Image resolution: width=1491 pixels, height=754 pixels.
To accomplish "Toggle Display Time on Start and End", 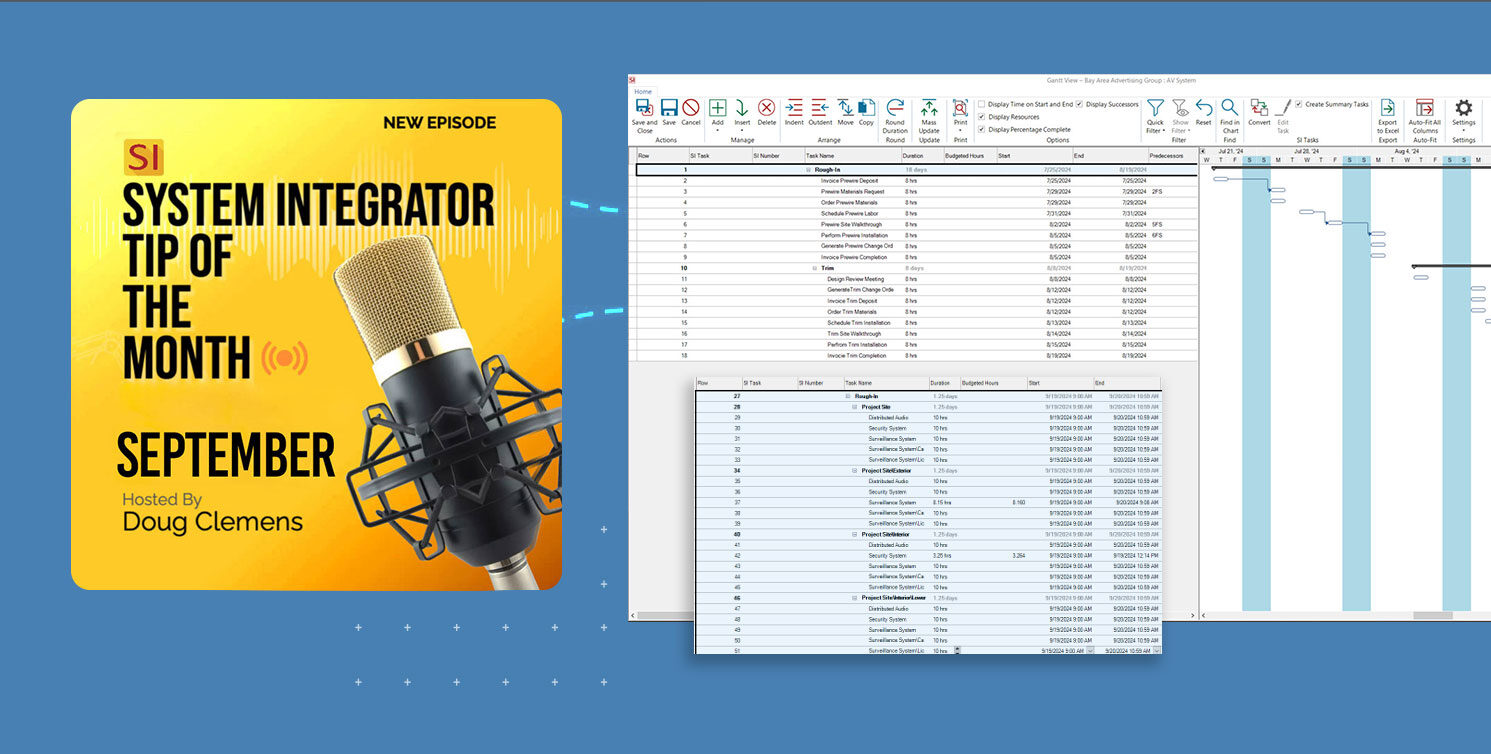I will pos(981,104).
